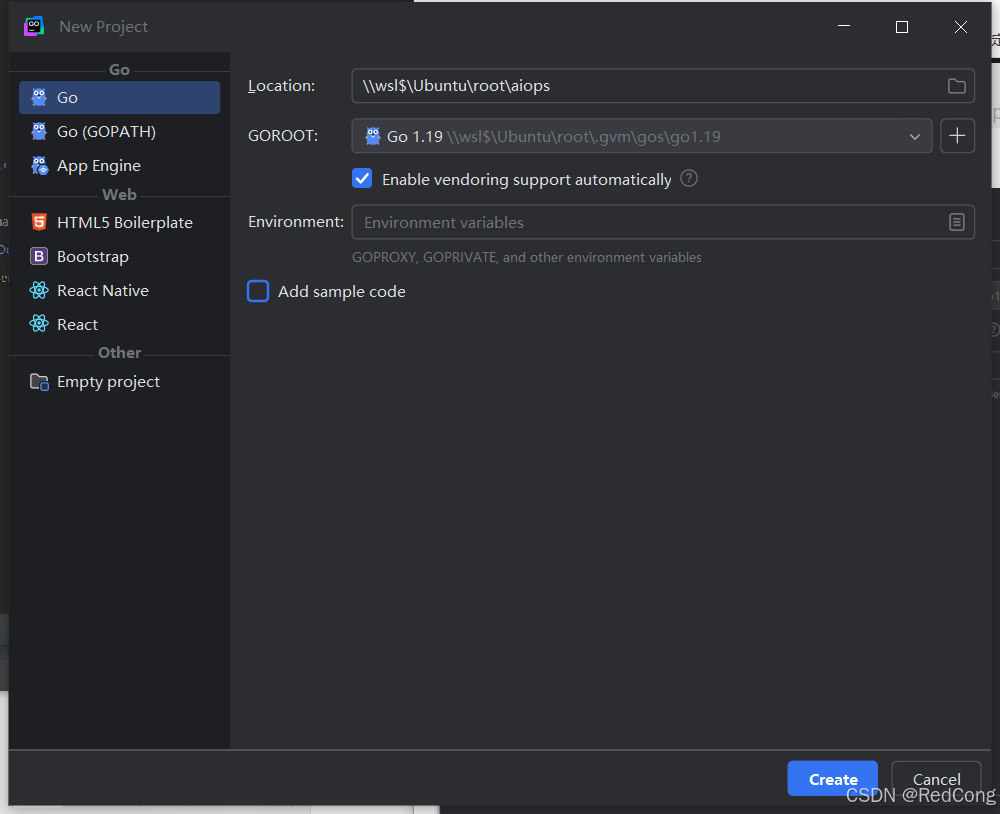Add a new GOROOT SDK with plus button
This screenshot has width=1000, height=814.
(x=957, y=136)
